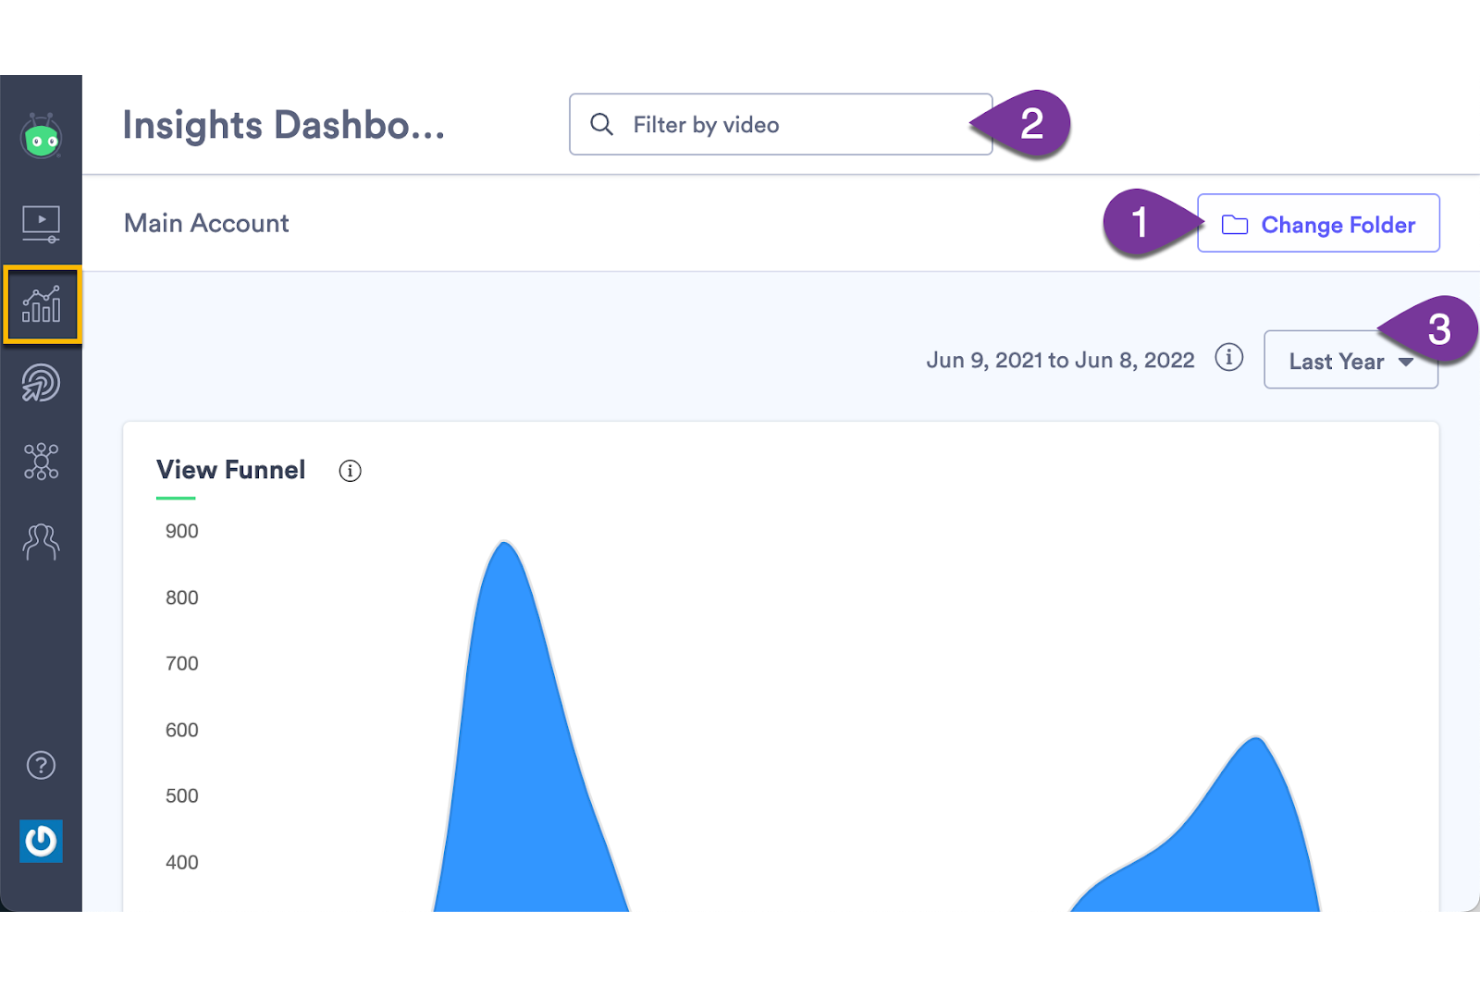Expand the date selector chevron
The image size is (1480, 987).
[1404, 362]
